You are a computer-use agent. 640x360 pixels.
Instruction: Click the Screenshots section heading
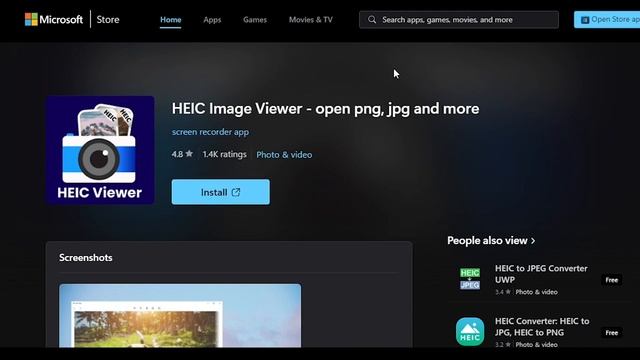coord(86,258)
